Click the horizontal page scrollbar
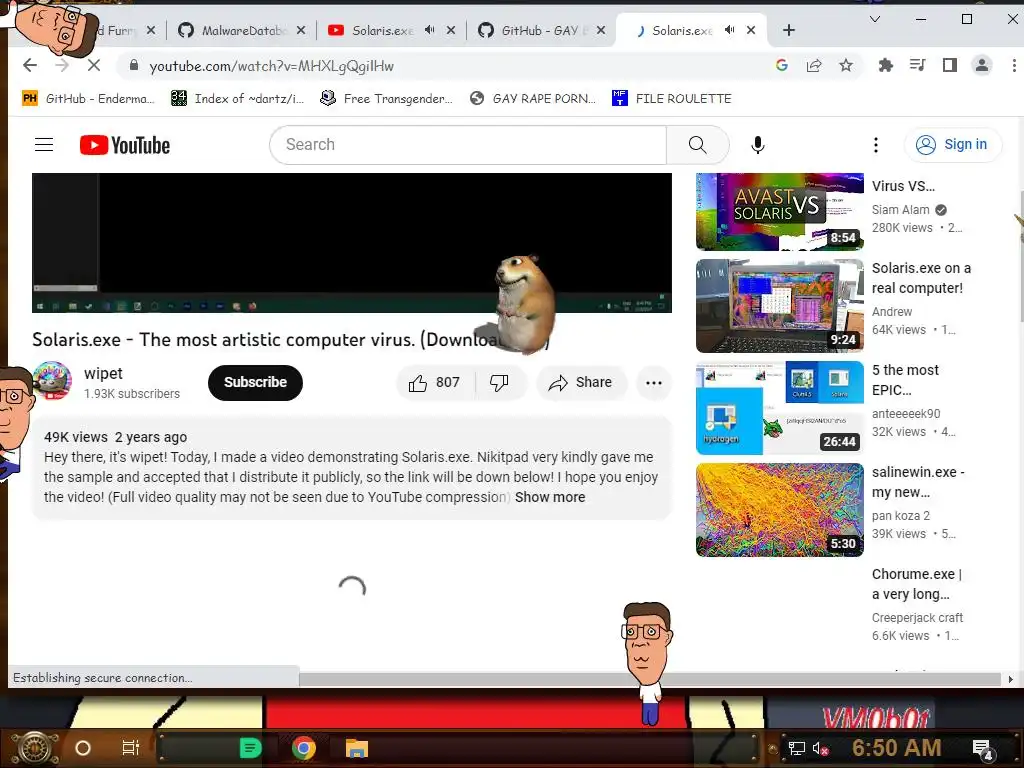This screenshot has height=768, width=1024. point(650,679)
